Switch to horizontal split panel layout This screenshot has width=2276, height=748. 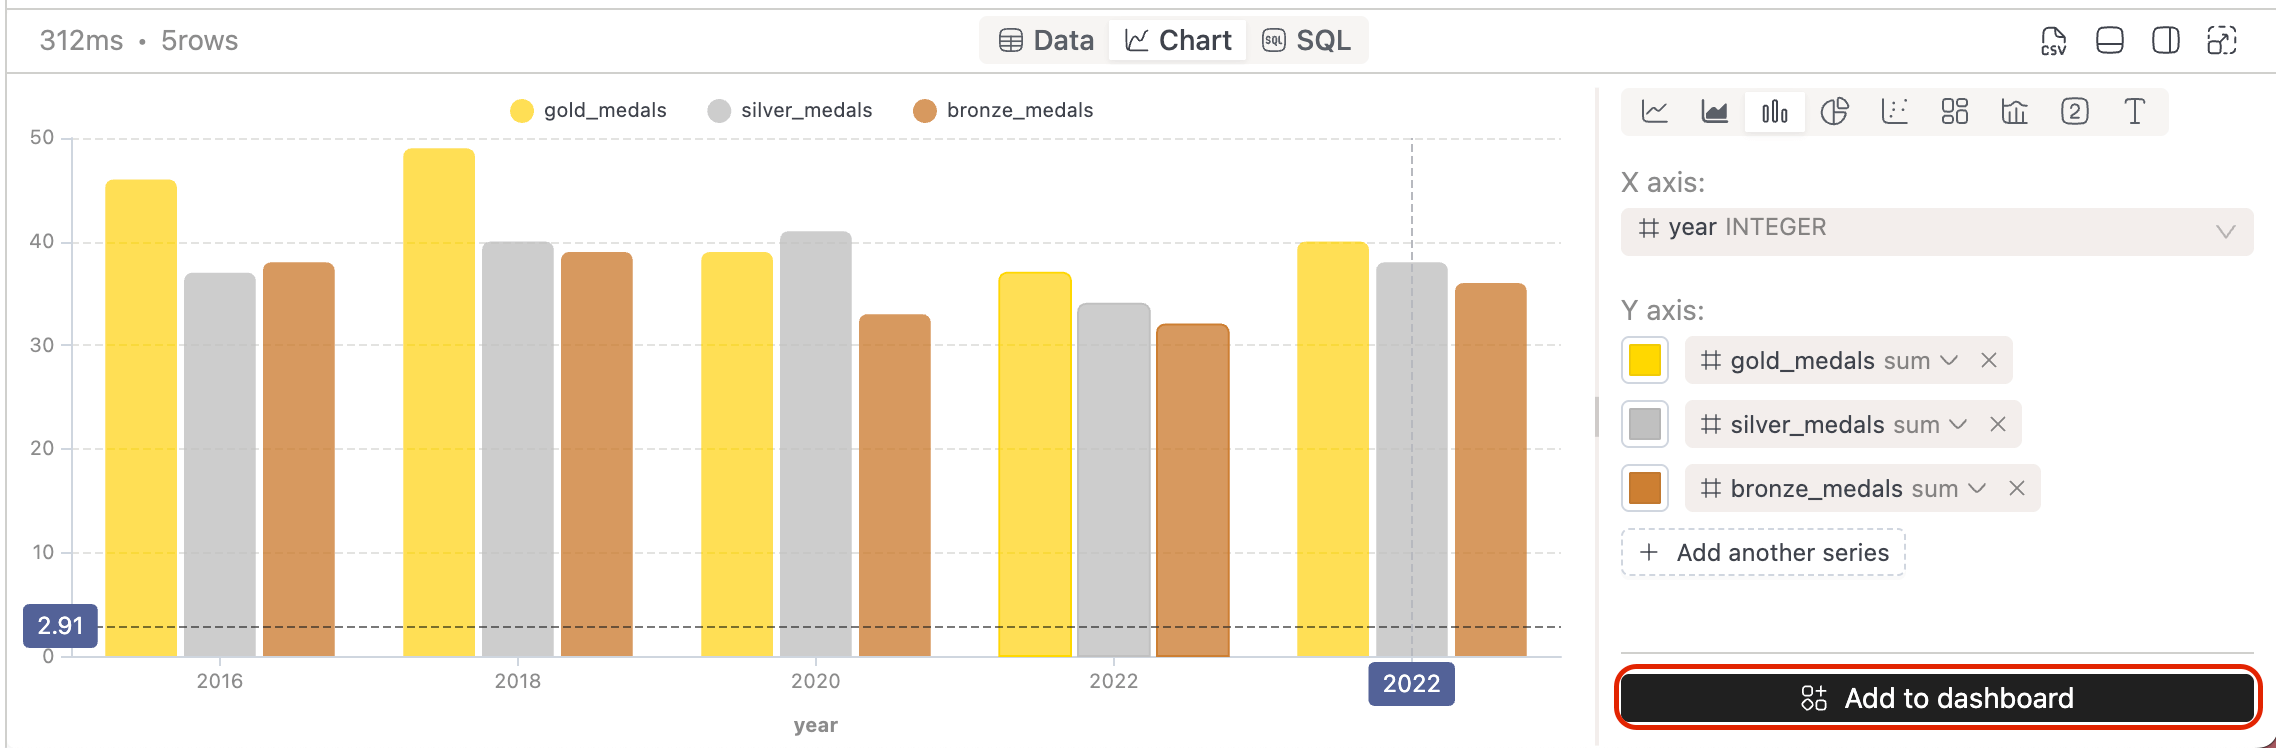pos(2109,41)
